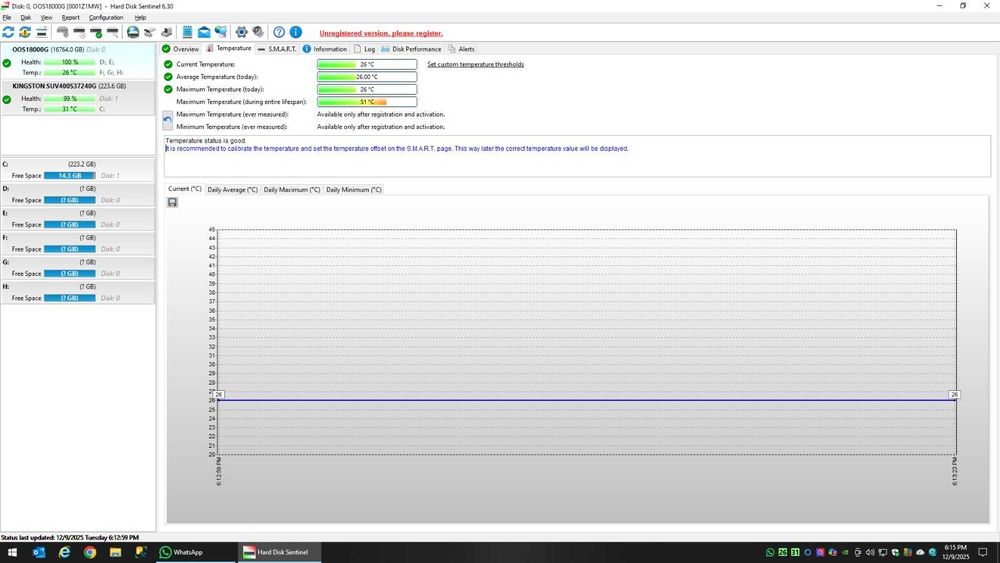Switch to the WhatsApp taskbar button
Screen dimensions: 1000x563
[196, 552]
